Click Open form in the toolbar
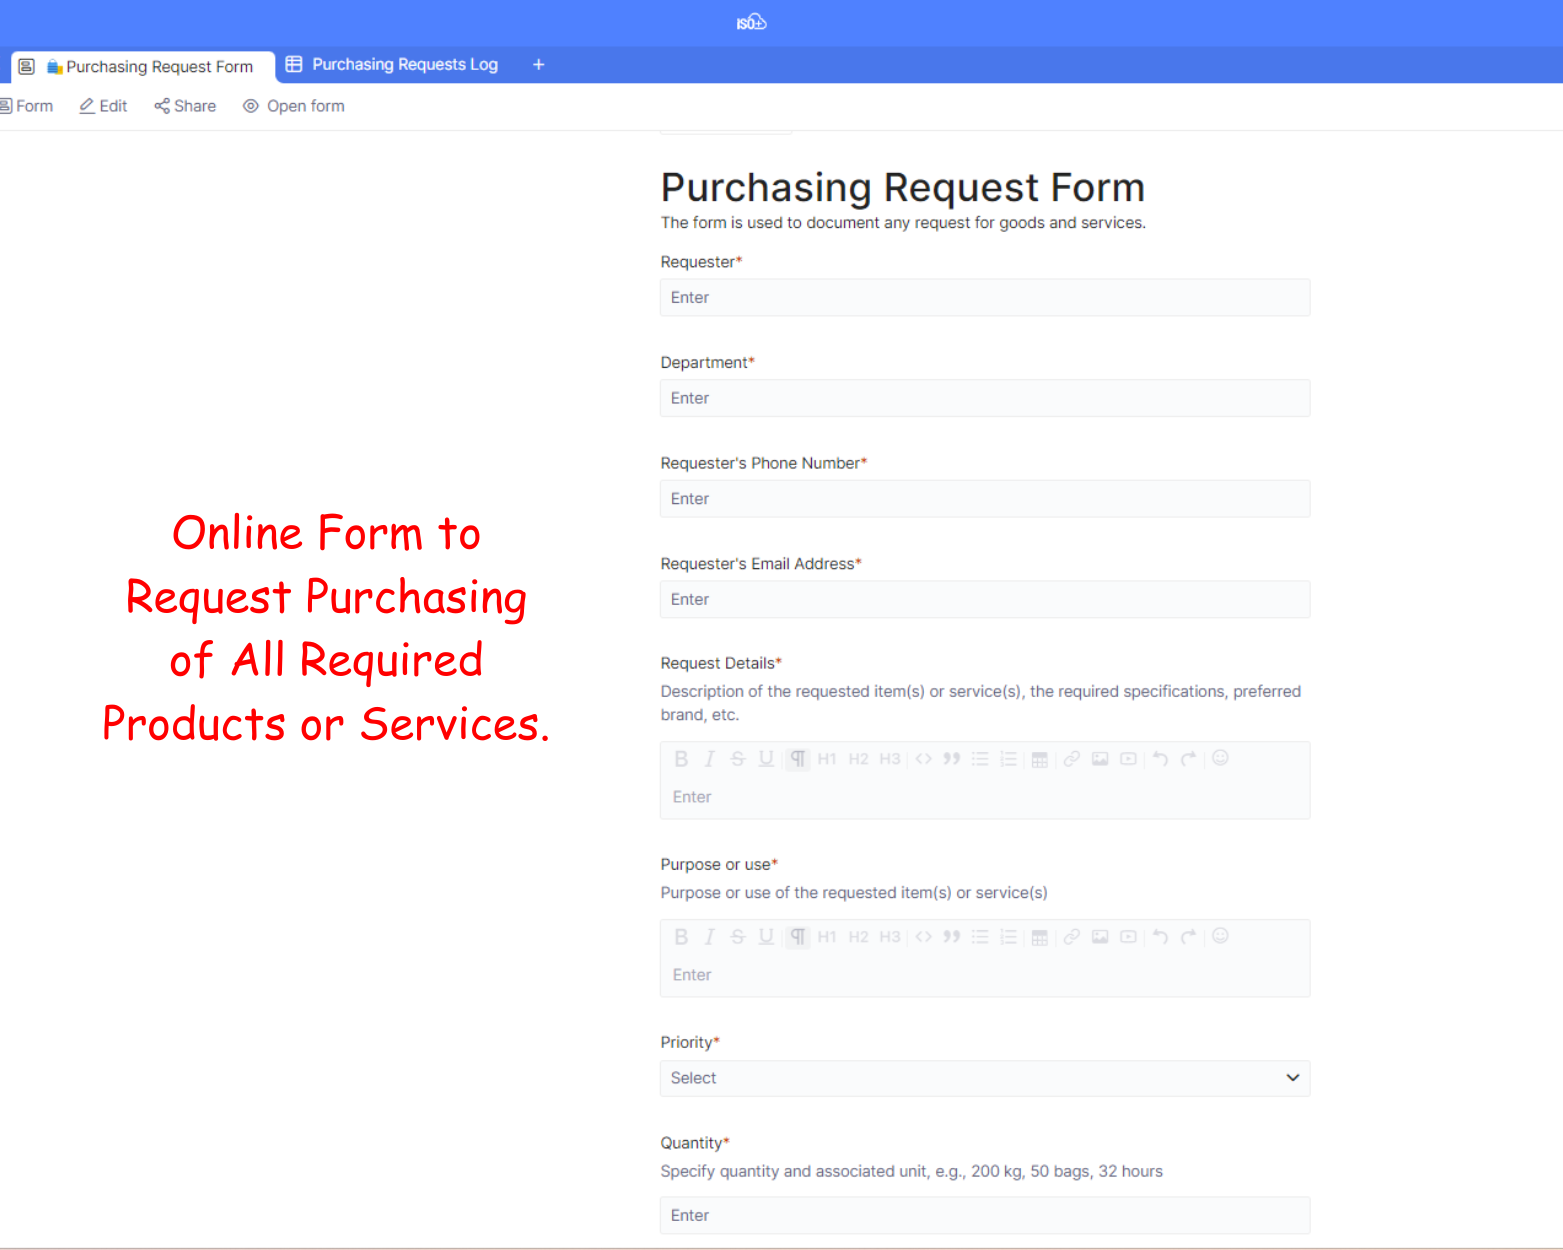1563x1250 pixels. (x=294, y=106)
